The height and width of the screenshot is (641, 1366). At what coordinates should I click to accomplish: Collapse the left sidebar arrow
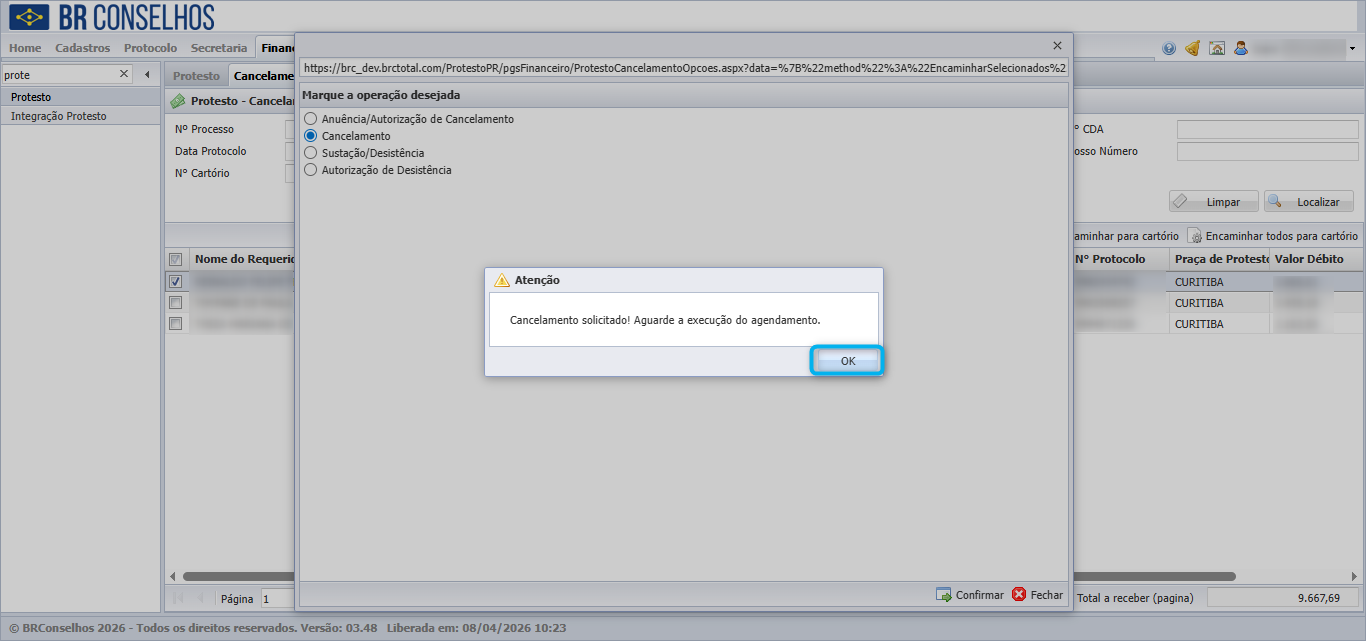click(x=147, y=74)
